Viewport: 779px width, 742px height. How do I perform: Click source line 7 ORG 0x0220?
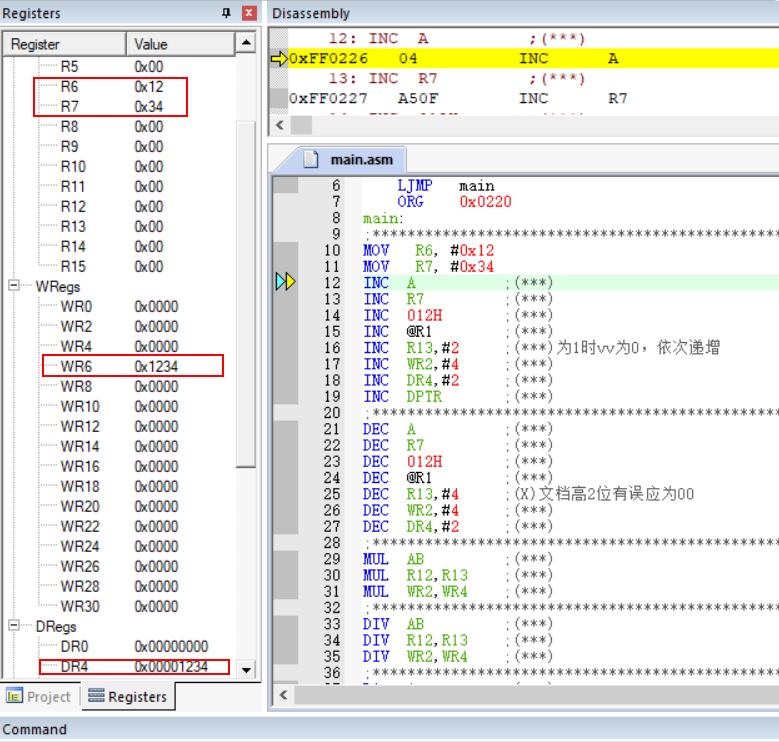[x=454, y=202]
